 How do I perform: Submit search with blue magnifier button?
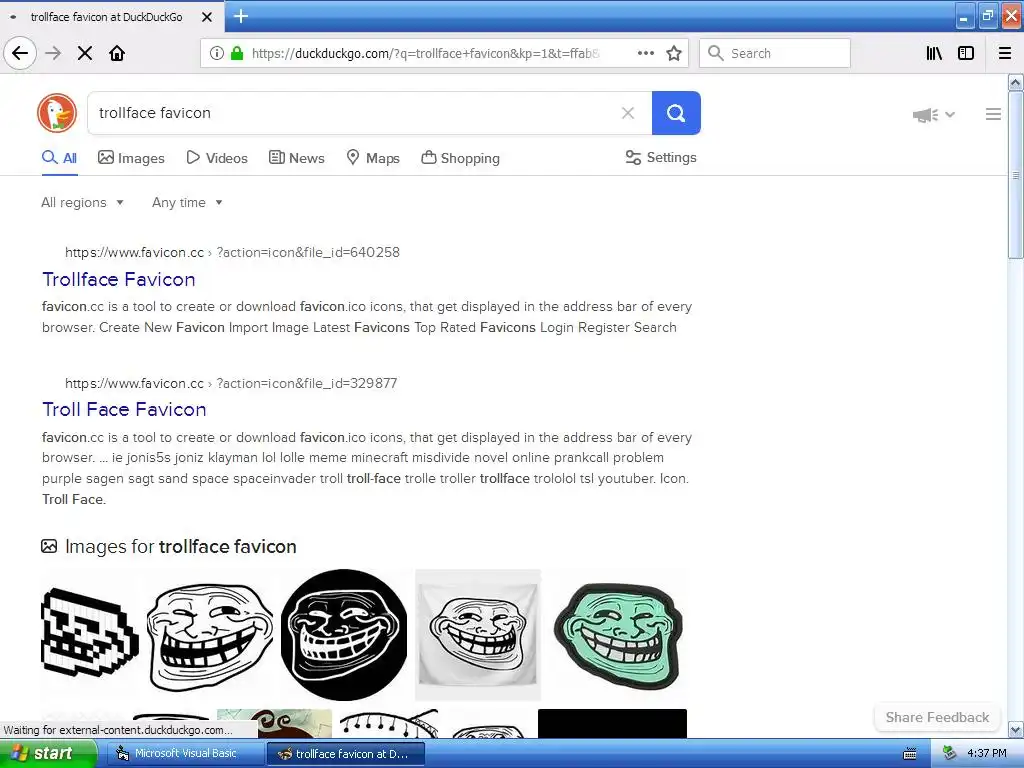(x=676, y=113)
